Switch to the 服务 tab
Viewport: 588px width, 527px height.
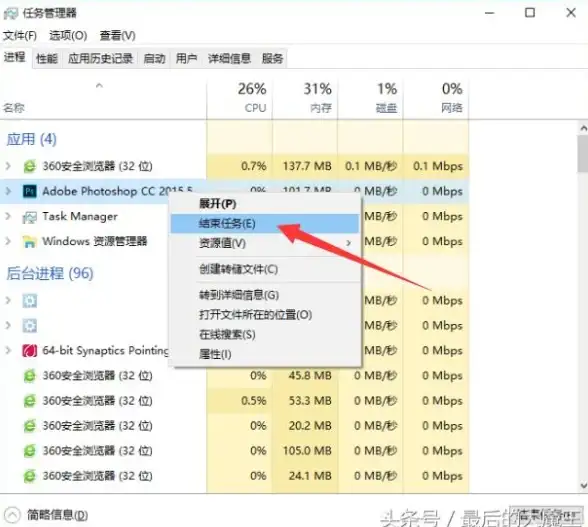pyautogui.click(x=272, y=59)
